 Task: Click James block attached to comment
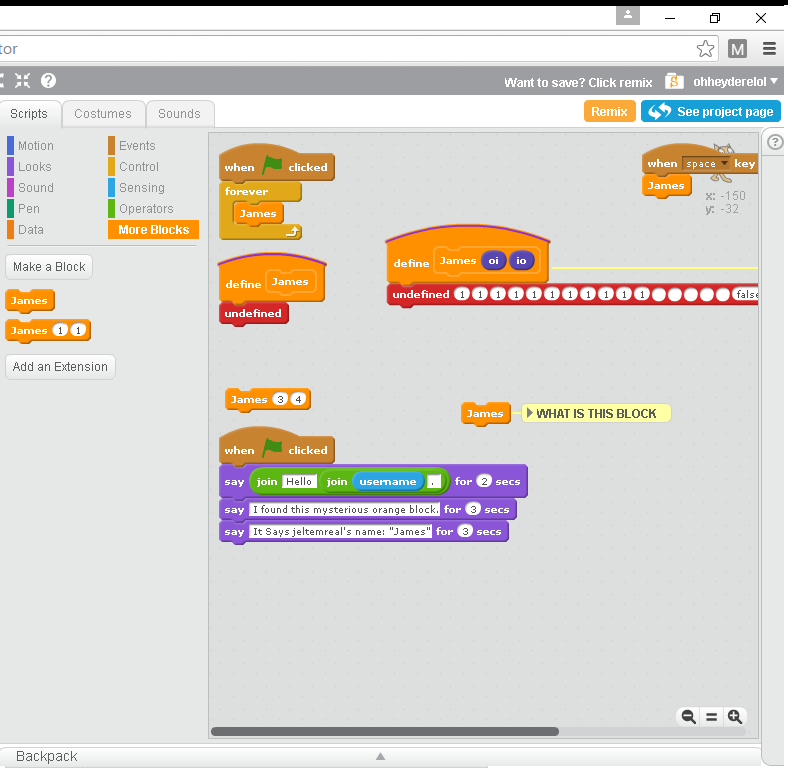(x=485, y=414)
